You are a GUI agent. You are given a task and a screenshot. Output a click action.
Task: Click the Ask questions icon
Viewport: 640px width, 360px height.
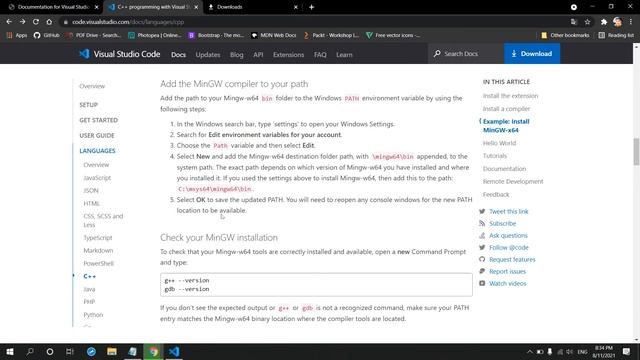(x=482, y=235)
